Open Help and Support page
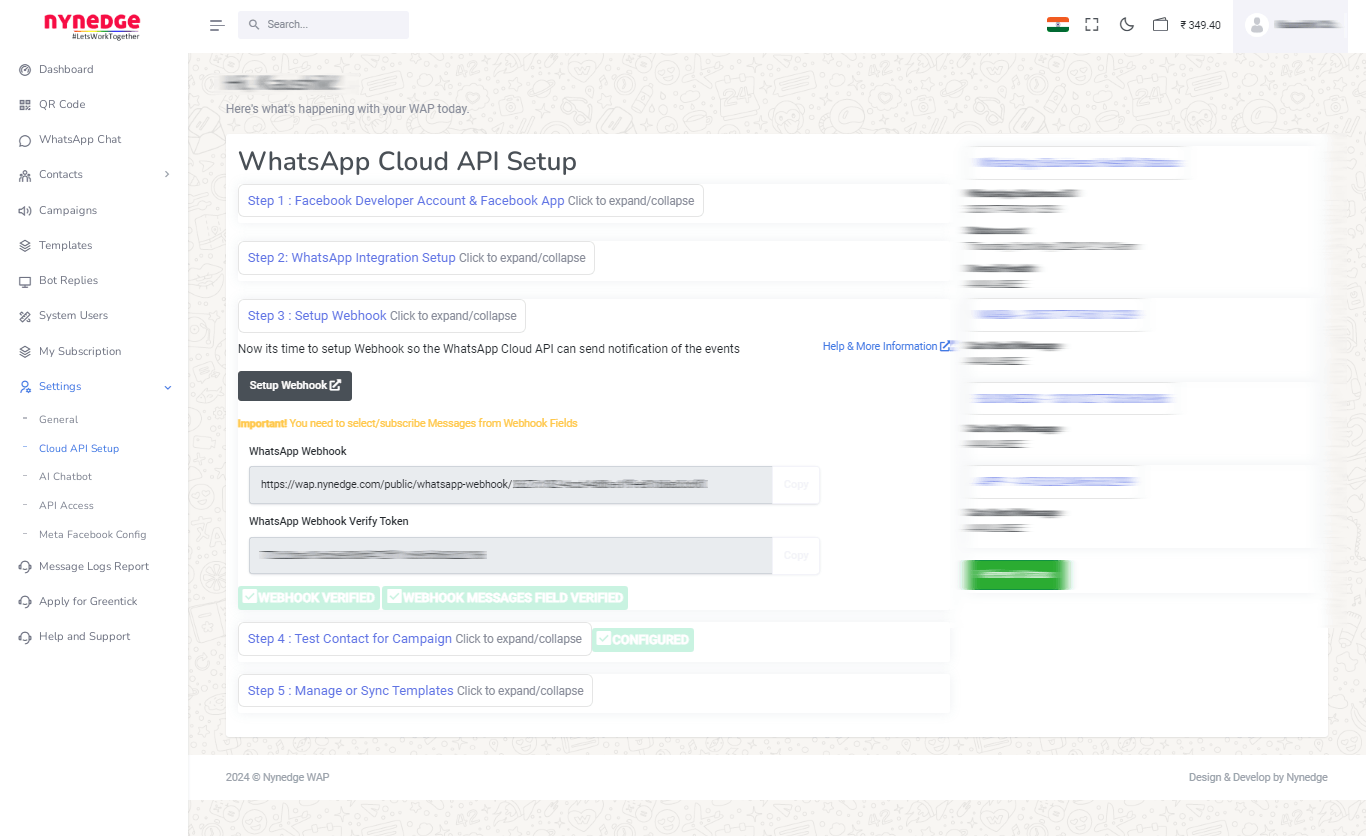The height and width of the screenshot is (836, 1366). 85,637
